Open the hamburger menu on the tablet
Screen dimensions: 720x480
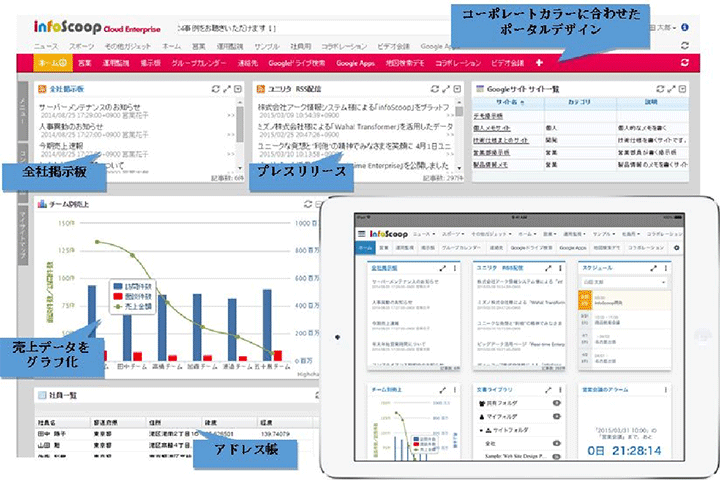(x=362, y=234)
